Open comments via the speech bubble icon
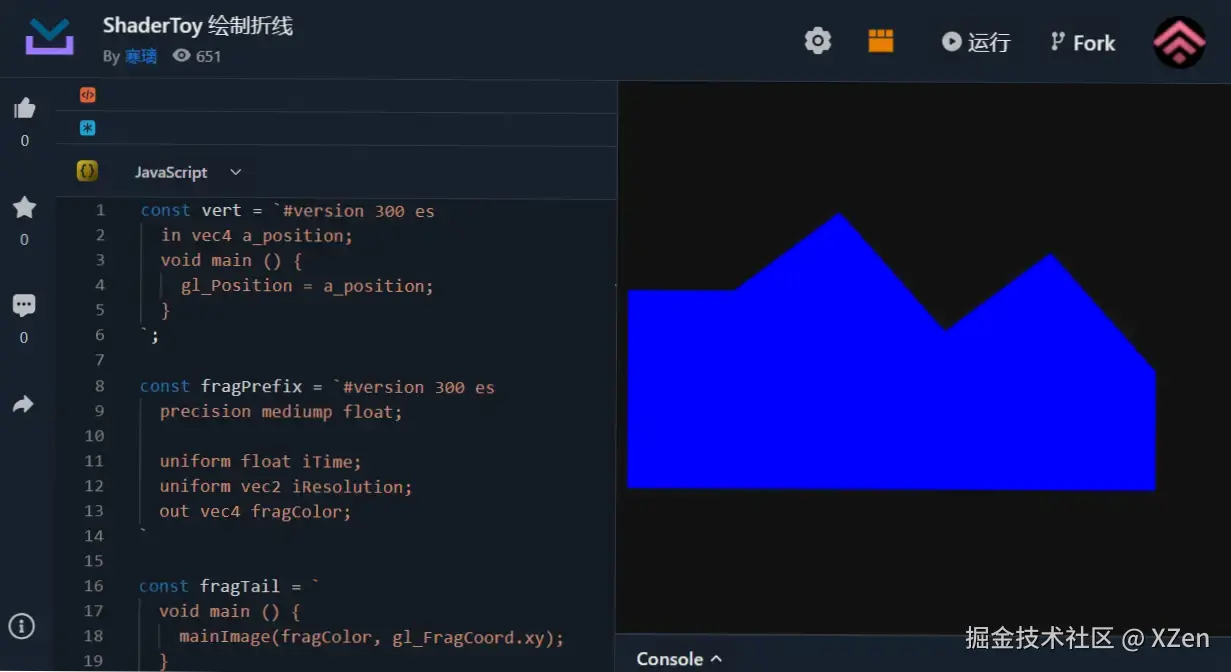This screenshot has height=672, width=1231. click(23, 304)
